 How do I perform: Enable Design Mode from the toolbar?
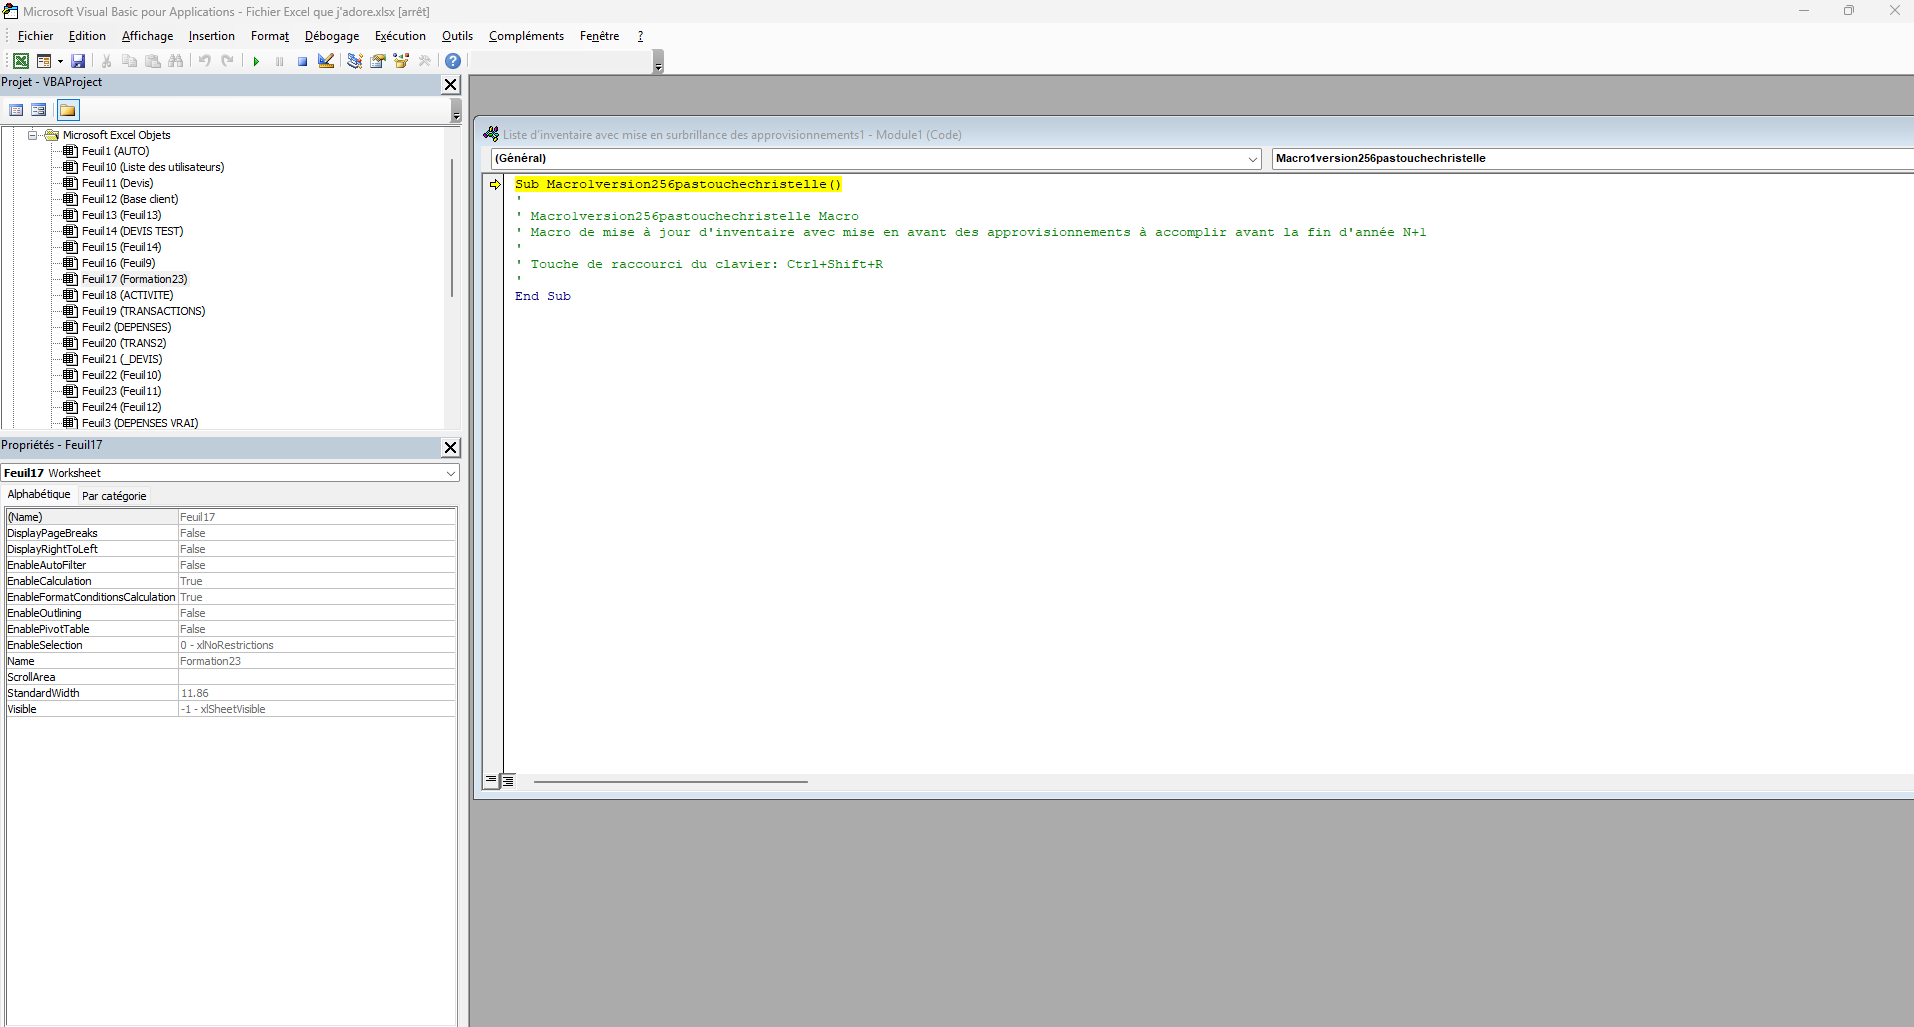(325, 60)
